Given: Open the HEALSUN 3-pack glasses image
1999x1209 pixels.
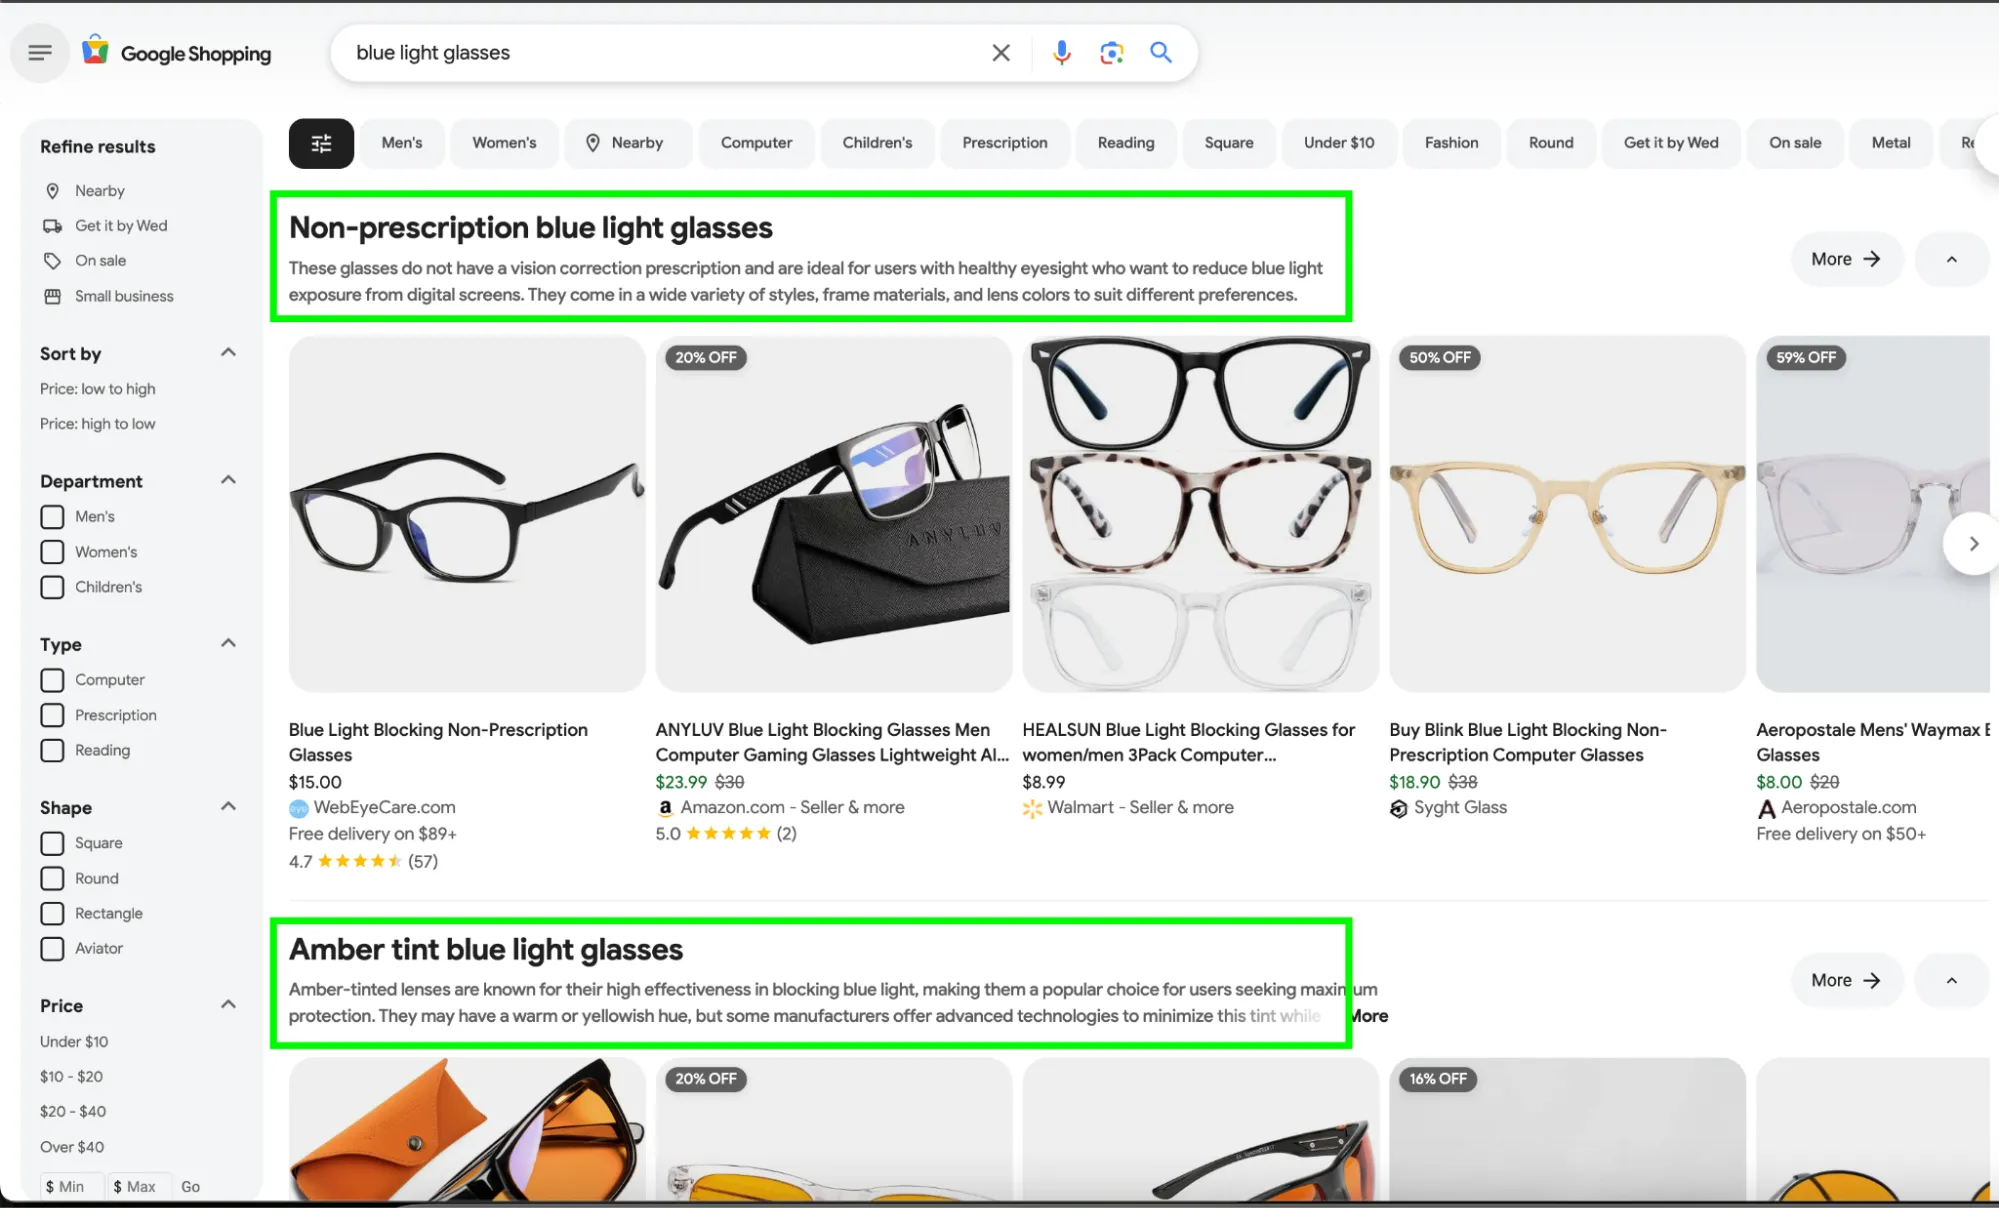Looking at the screenshot, I should pyautogui.click(x=1201, y=514).
